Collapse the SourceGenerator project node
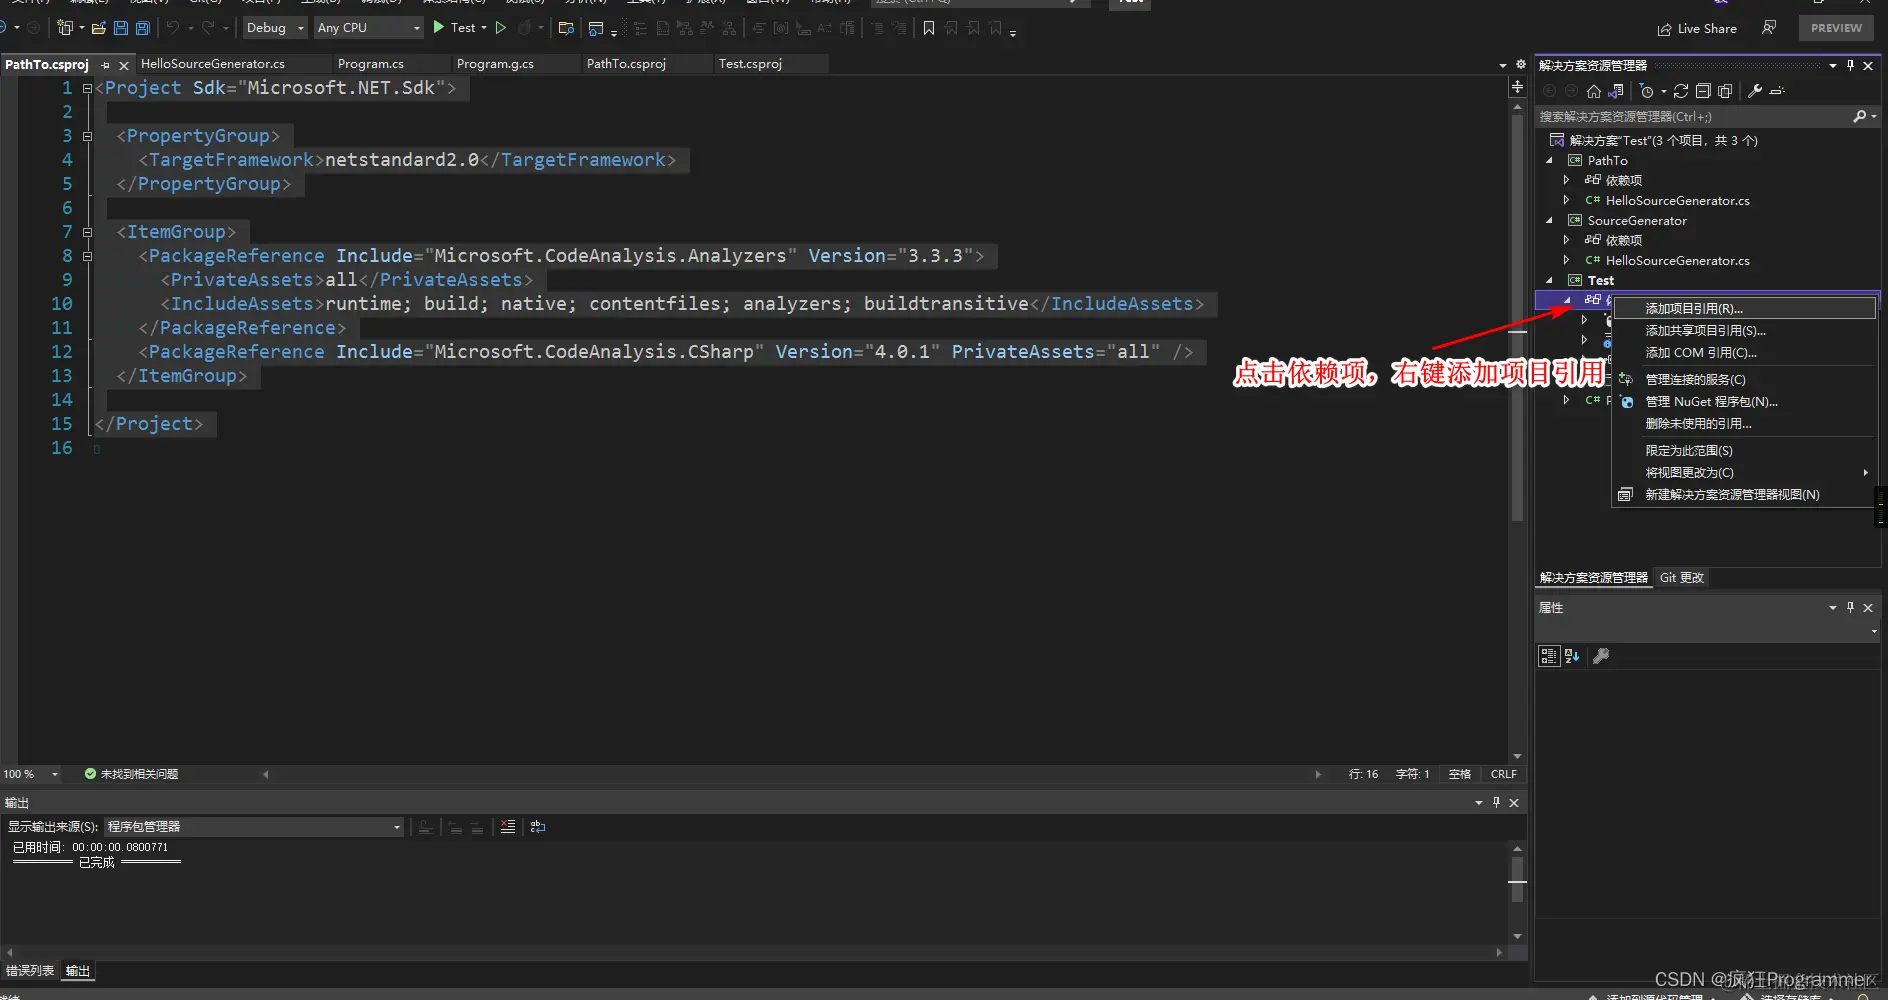The height and width of the screenshot is (1000, 1888). (x=1550, y=221)
